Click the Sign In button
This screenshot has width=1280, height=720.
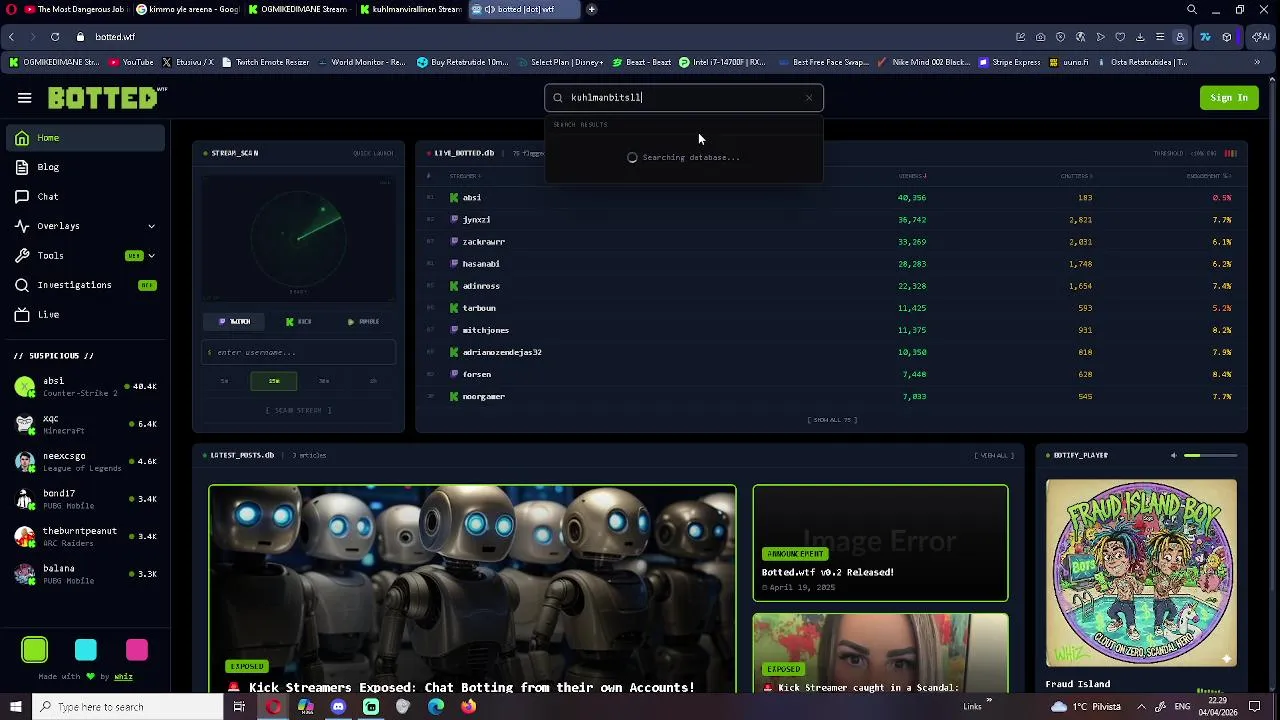click(x=1228, y=98)
